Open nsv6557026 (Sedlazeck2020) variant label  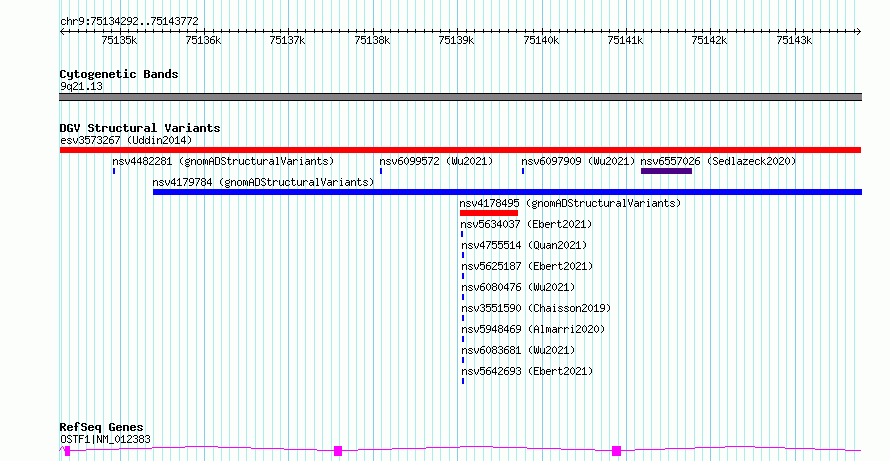(x=718, y=161)
